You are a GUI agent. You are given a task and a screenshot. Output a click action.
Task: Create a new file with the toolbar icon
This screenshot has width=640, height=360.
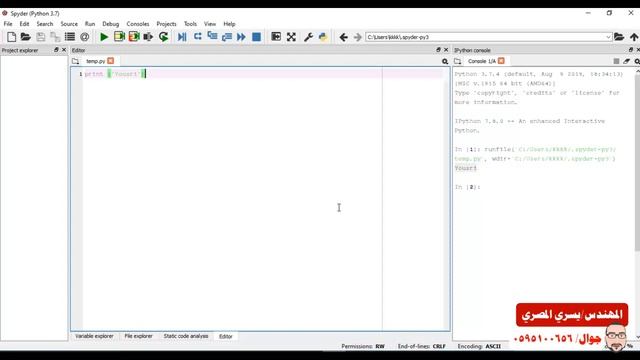tap(11, 37)
